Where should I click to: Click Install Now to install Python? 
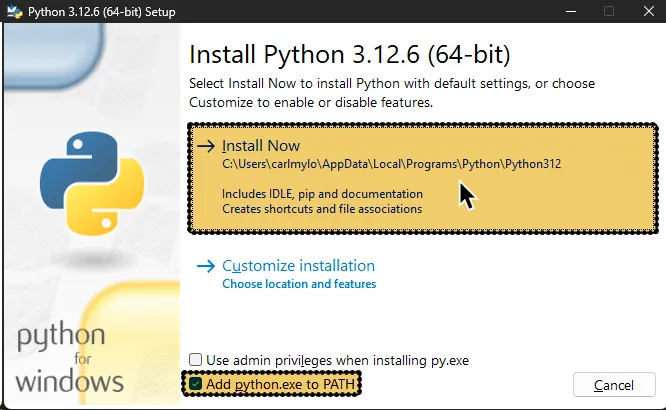click(423, 178)
